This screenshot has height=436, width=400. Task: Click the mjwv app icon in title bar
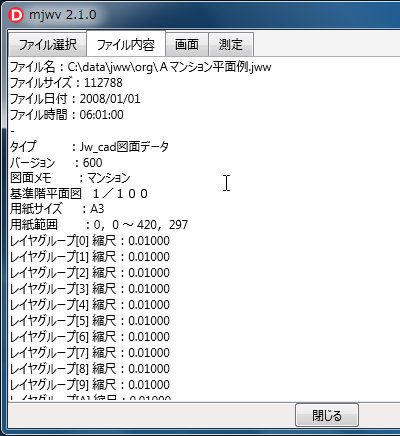tap(16, 15)
